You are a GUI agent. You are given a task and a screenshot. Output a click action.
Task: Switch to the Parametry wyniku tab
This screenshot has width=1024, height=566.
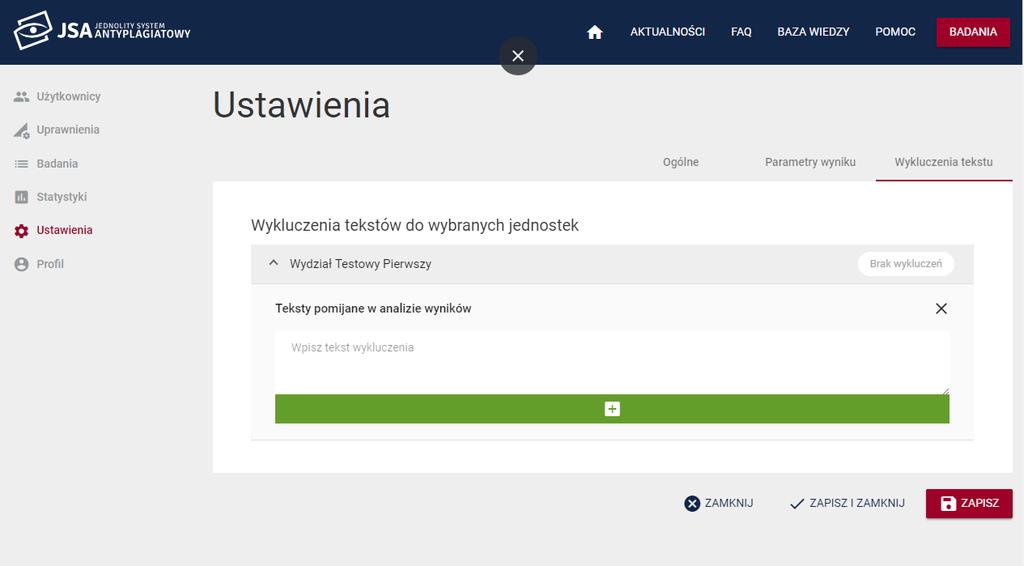tap(810, 162)
